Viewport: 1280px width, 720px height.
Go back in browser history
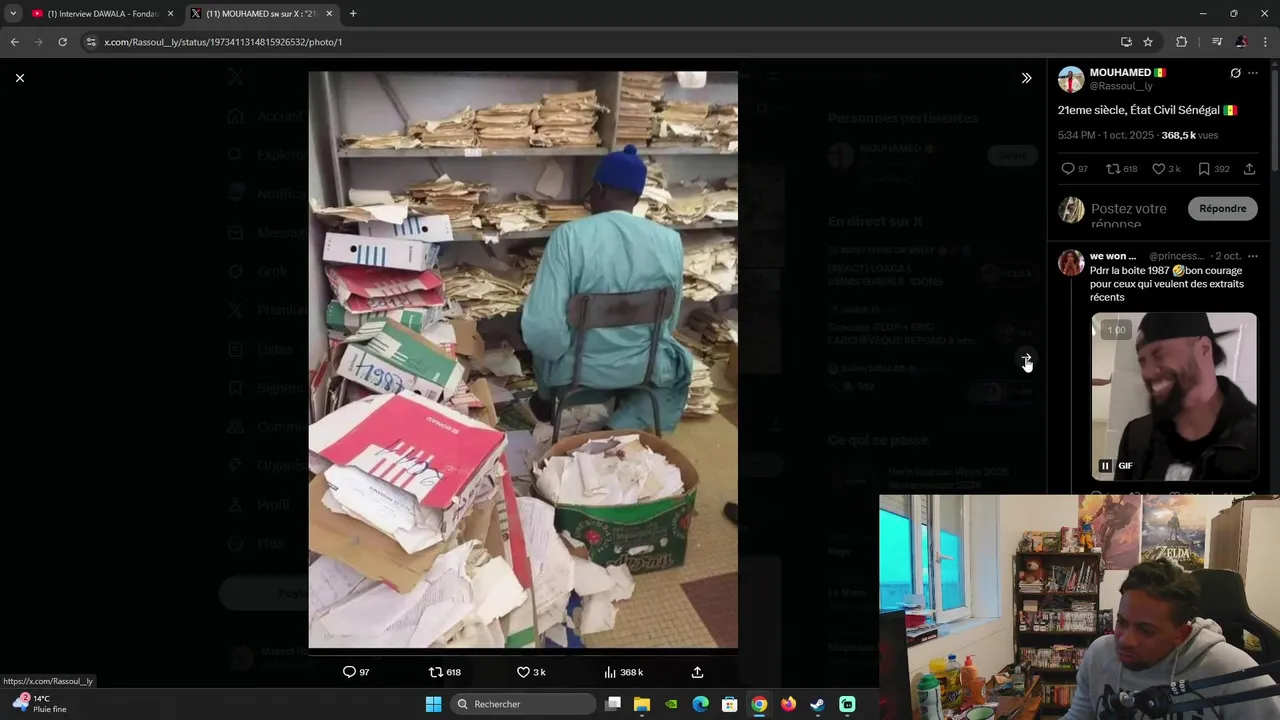(x=14, y=42)
